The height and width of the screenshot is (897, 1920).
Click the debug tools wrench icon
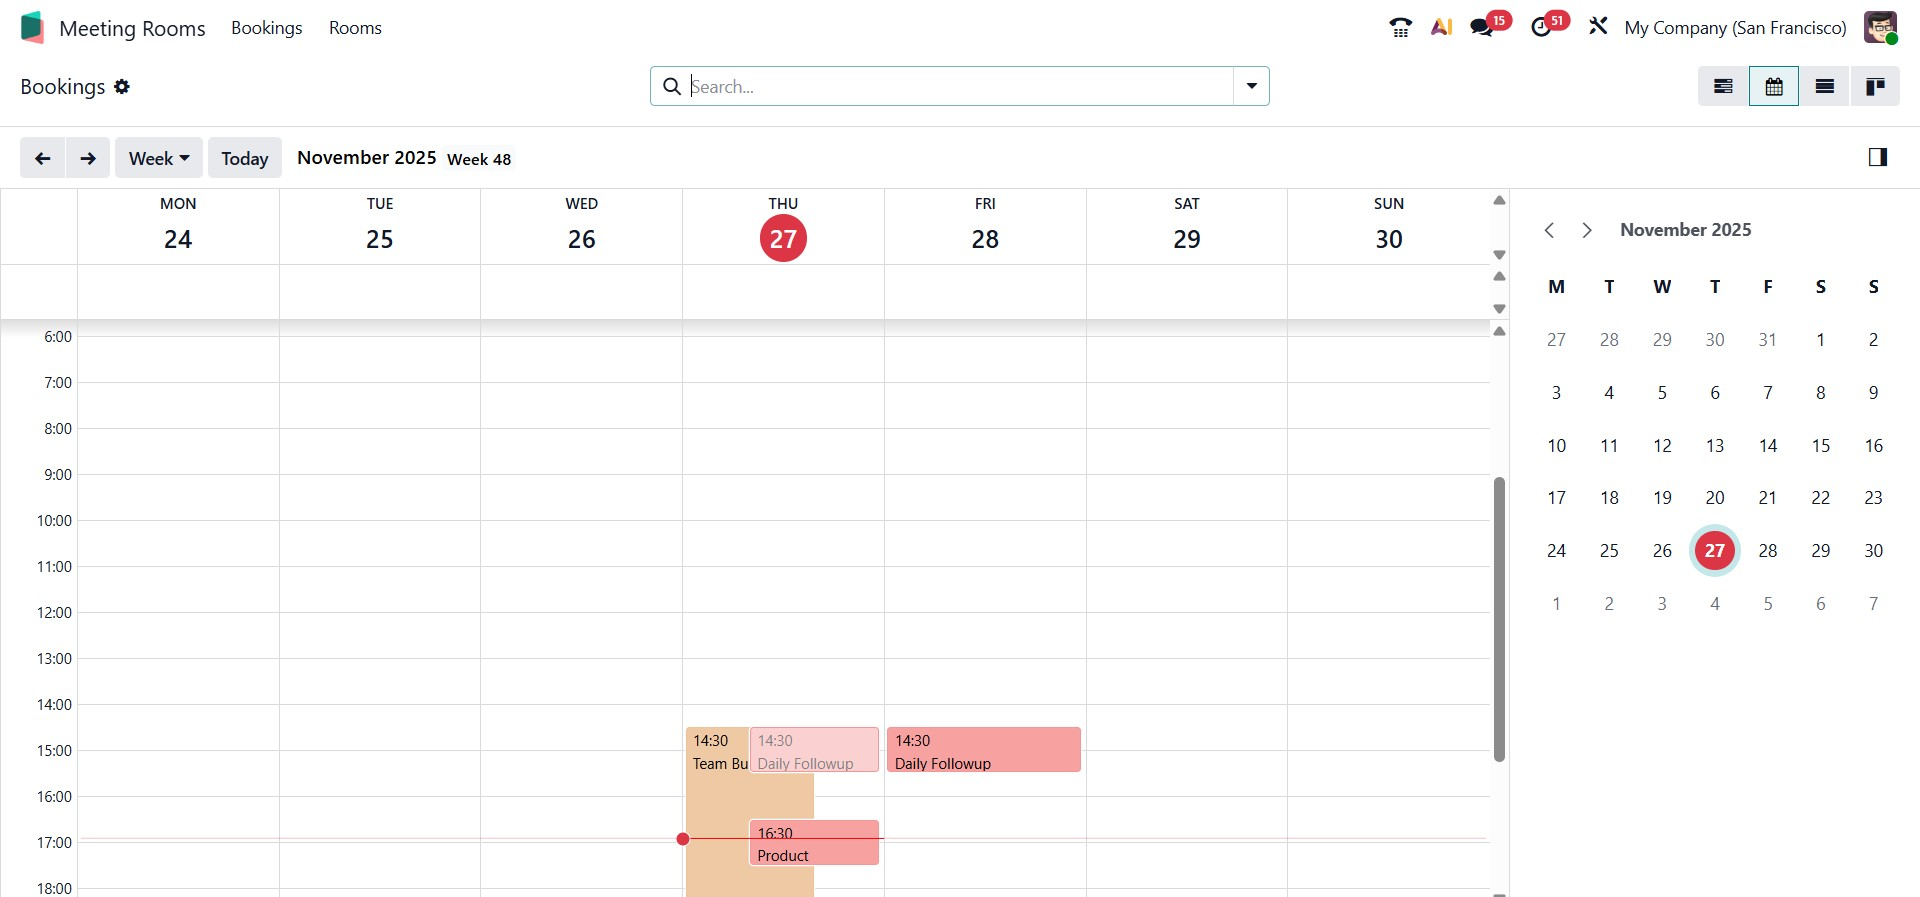point(1598,27)
